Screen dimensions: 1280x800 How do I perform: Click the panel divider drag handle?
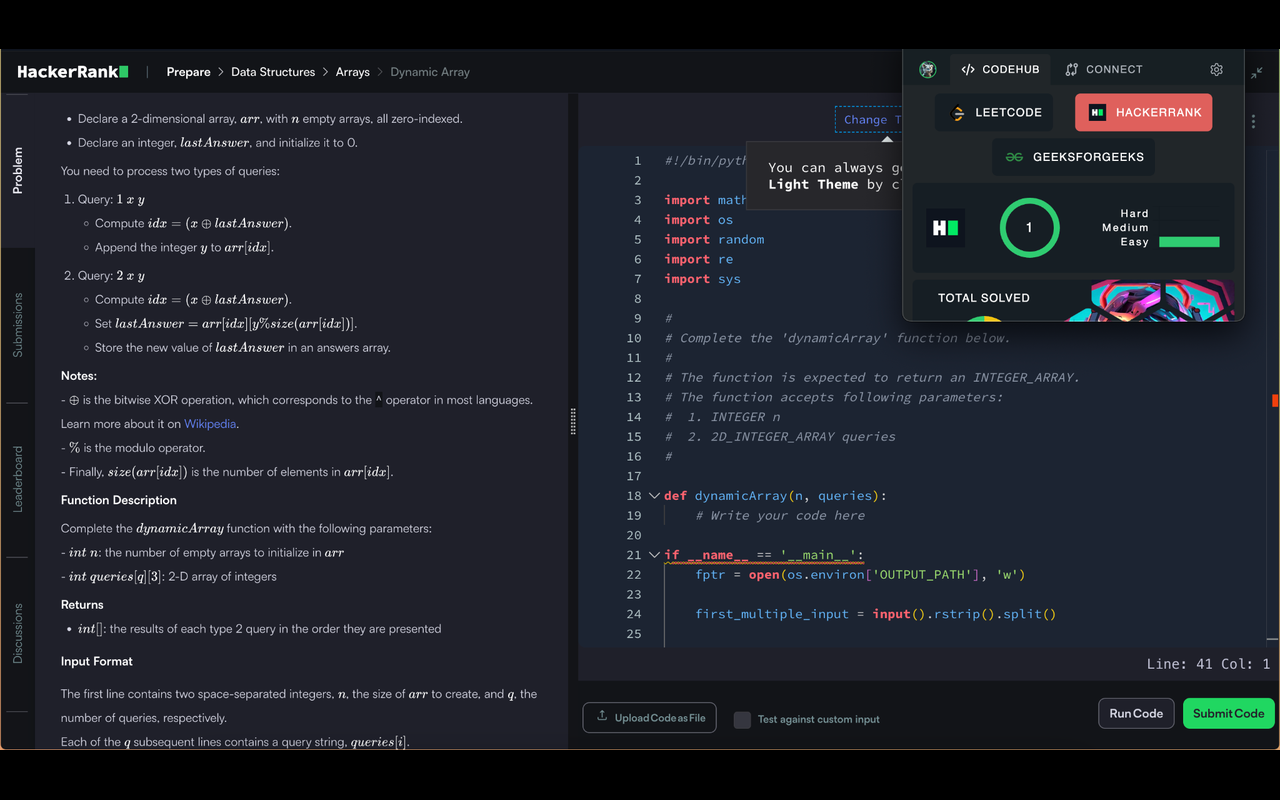573,421
